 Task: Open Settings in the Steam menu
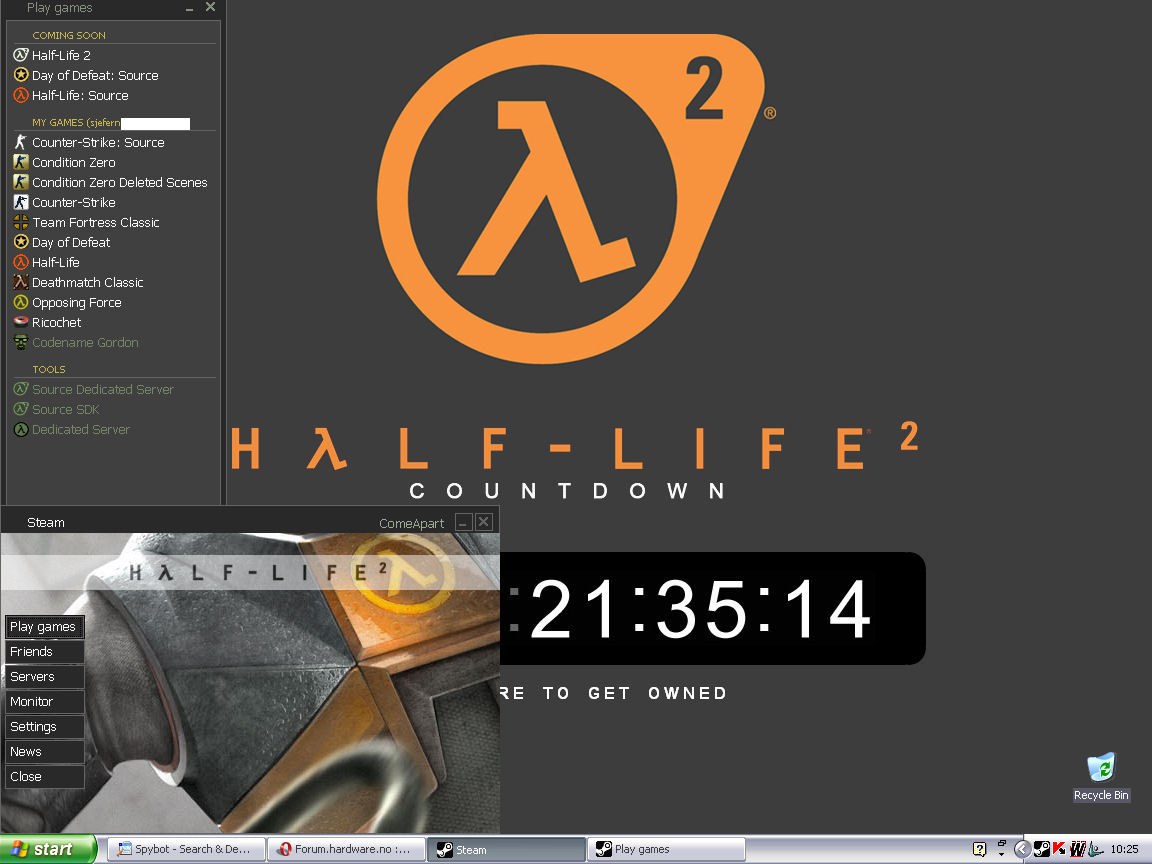point(43,727)
